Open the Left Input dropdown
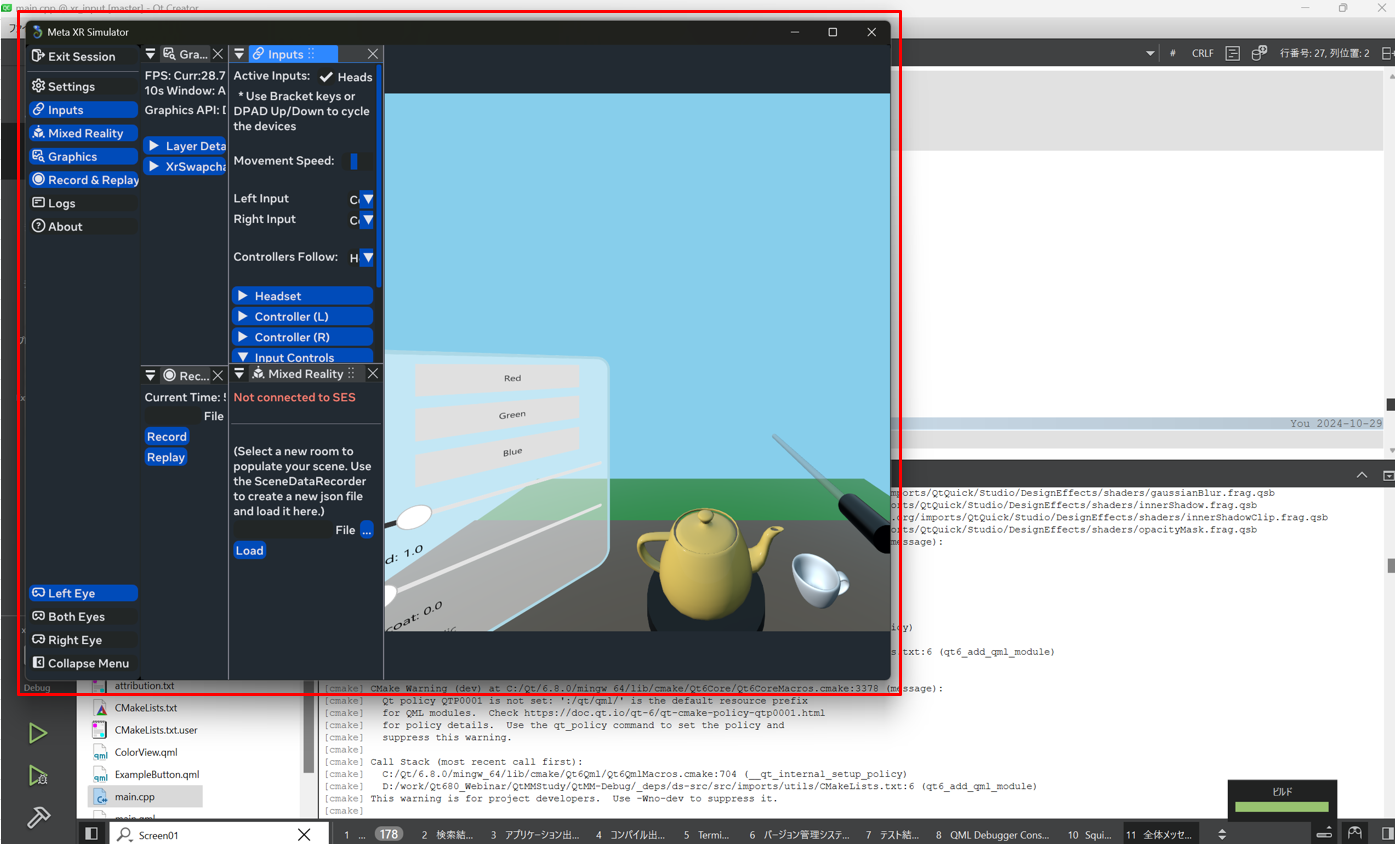The image size is (1395, 844). [x=367, y=199]
